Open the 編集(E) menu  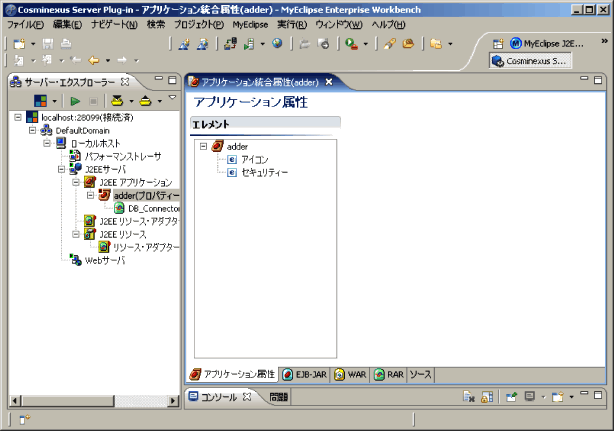(x=67, y=25)
